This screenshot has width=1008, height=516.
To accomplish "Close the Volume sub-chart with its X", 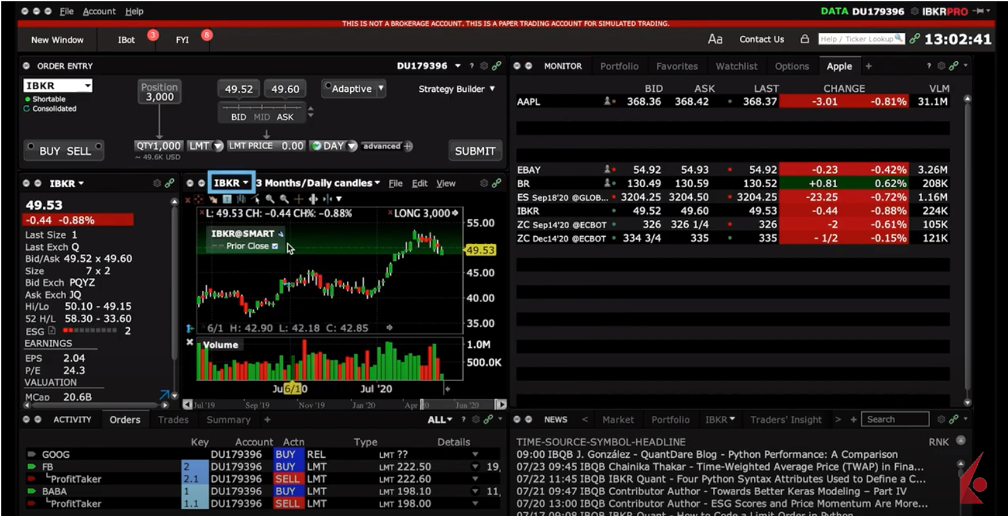I will click(190, 343).
